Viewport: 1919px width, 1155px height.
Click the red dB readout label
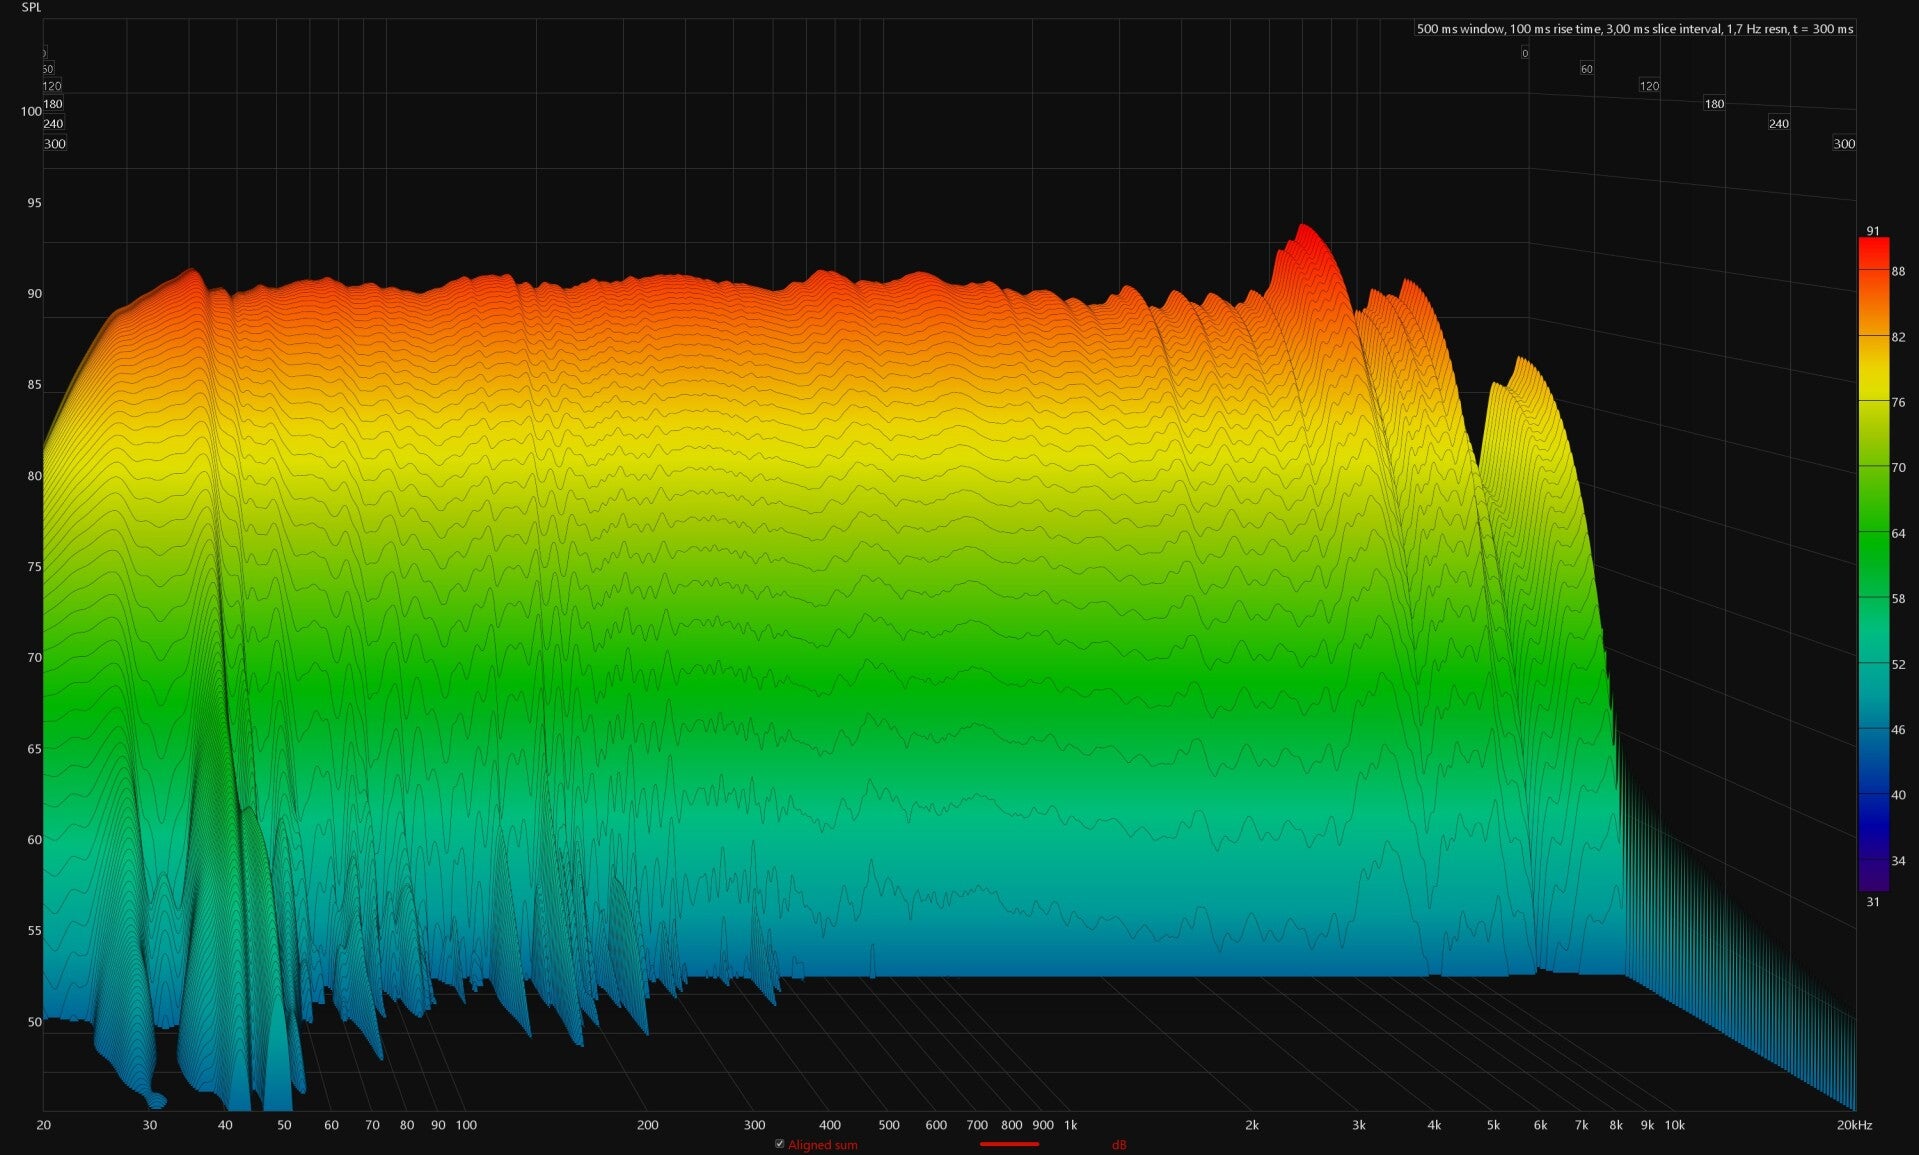[x=1119, y=1145]
